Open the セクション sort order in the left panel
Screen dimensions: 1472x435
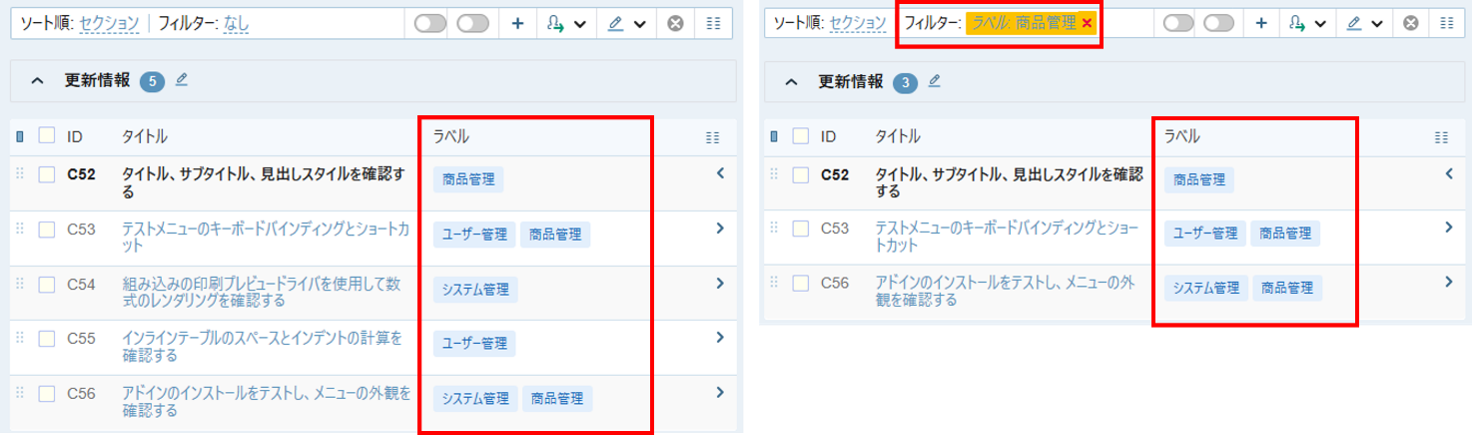[x=110, y=24]
